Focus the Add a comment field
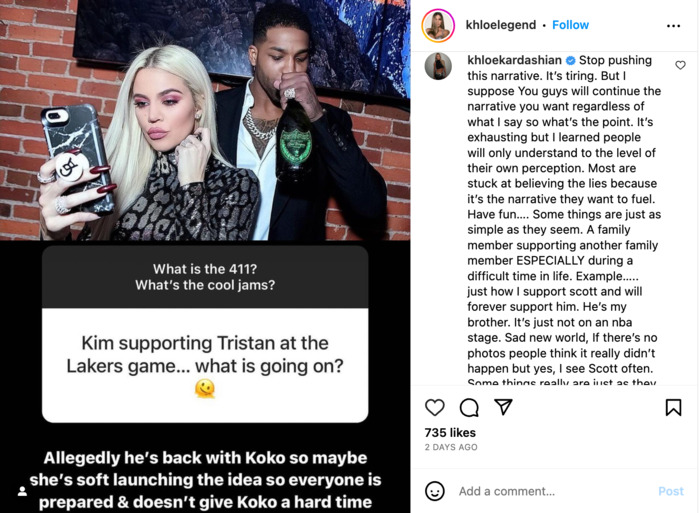 (554, 491)
